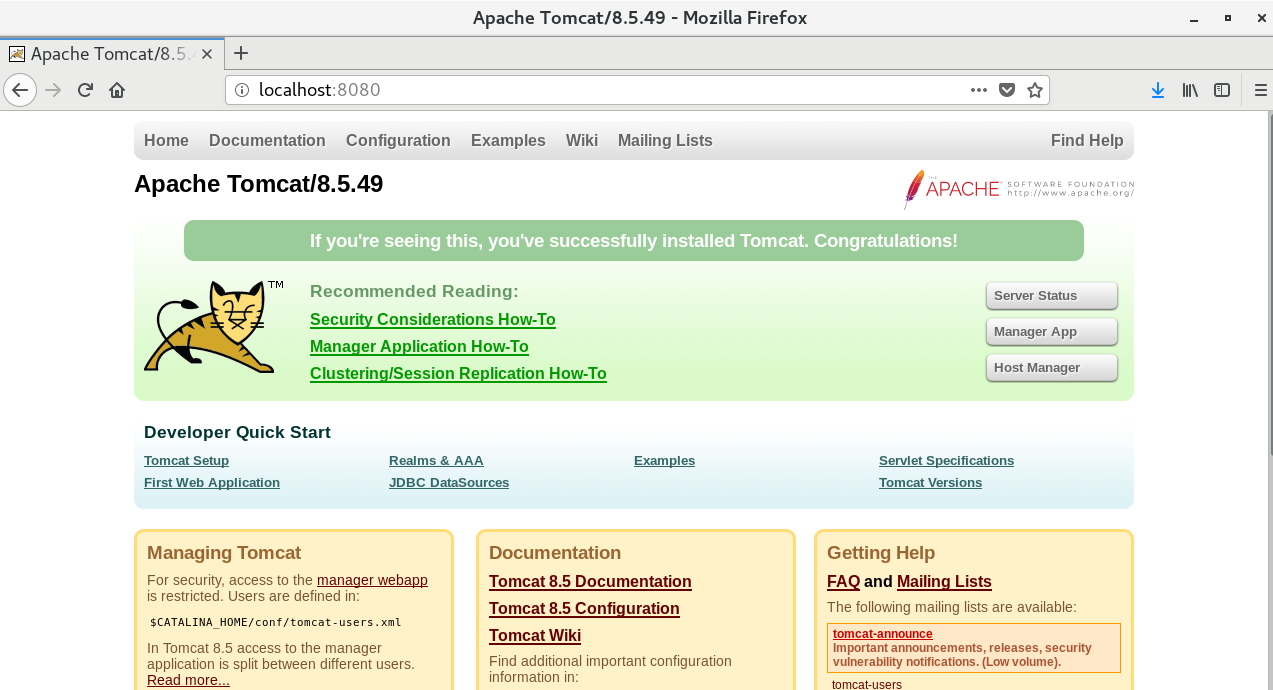
Task: Open the FAQ link
Action: click(843, 582)
